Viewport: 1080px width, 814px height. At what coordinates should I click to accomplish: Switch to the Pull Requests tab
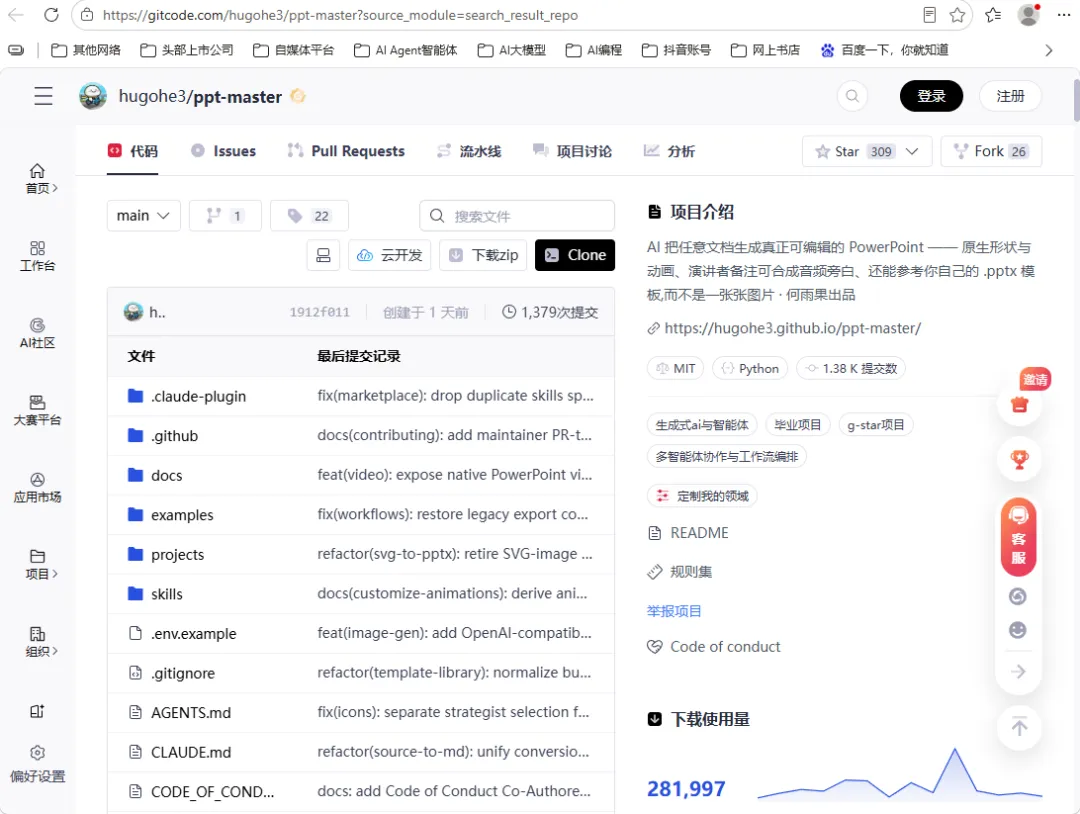346,152
